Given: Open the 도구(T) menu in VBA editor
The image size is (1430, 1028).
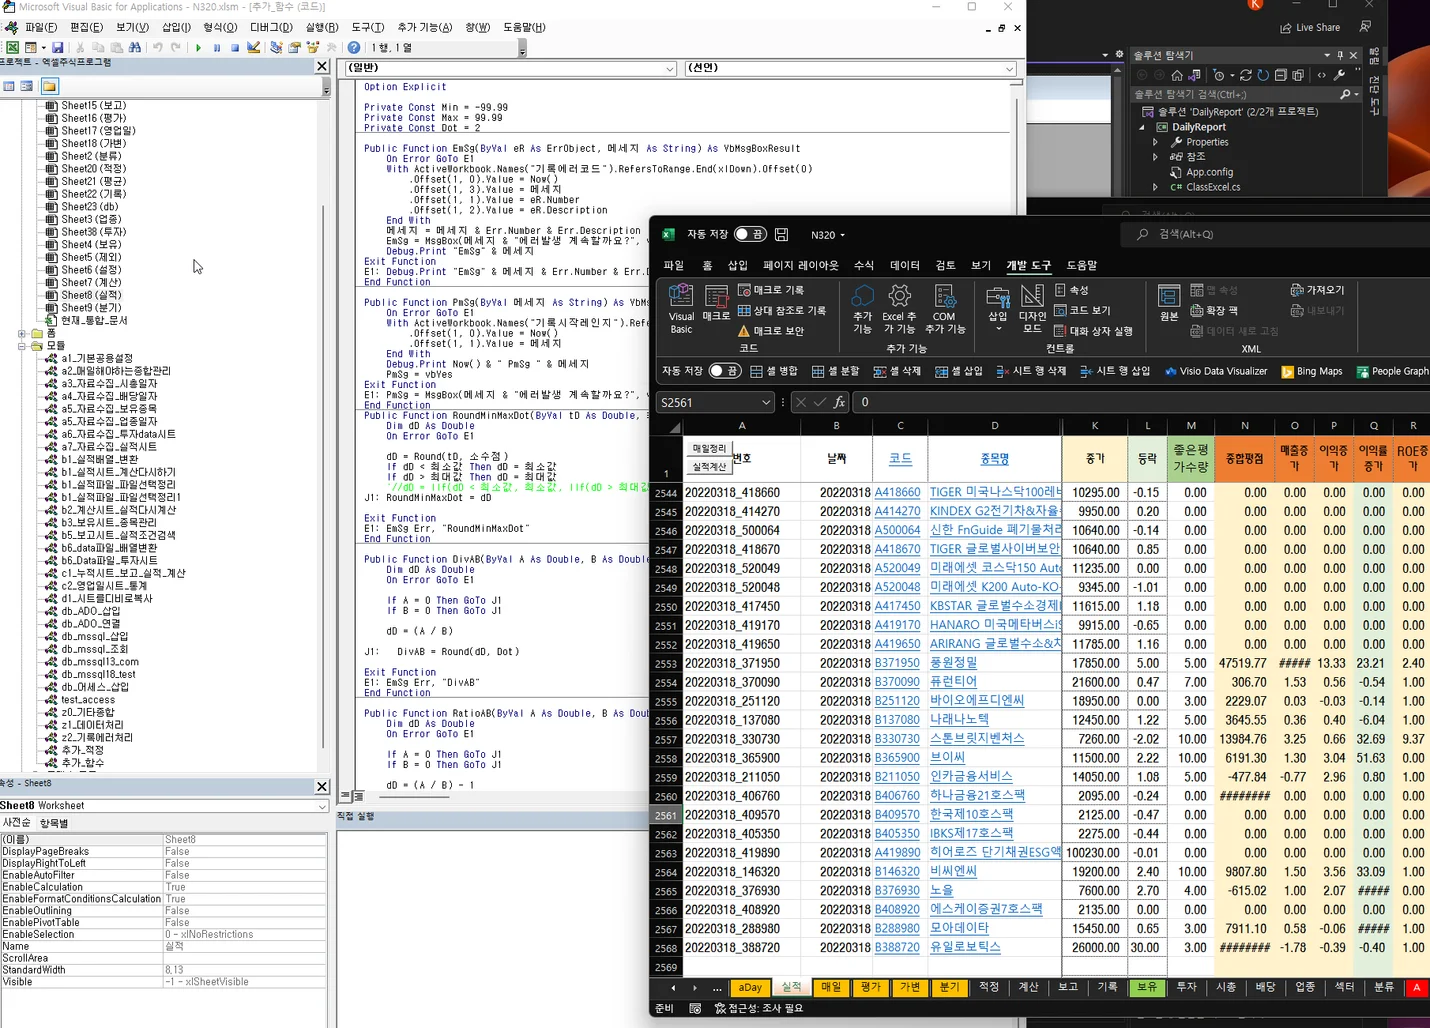Looking at the screenshot, I should coord(367,27).
